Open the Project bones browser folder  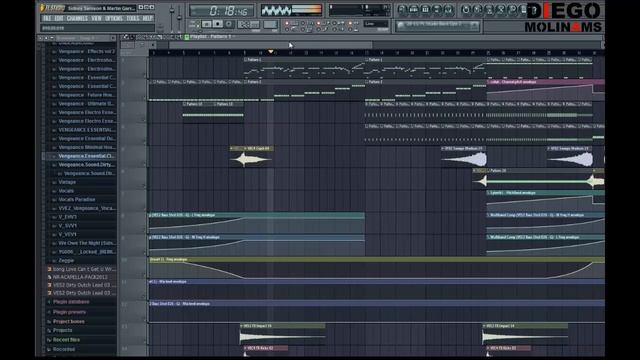coord(69,322)
